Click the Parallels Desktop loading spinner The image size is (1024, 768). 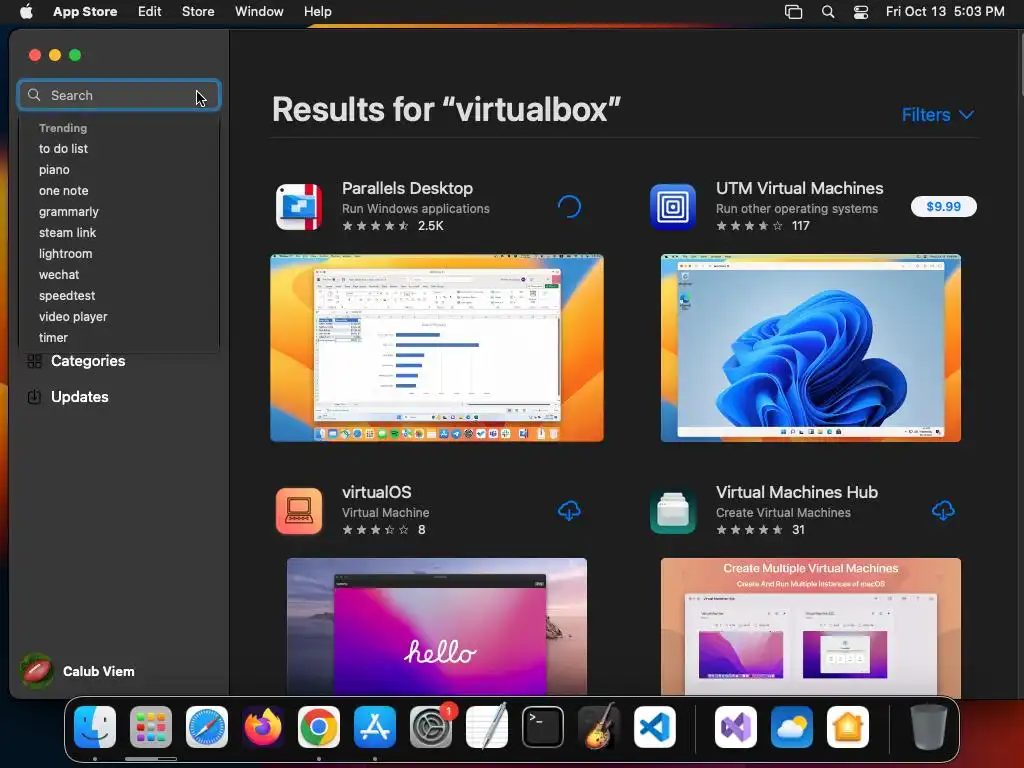[569, 206]
